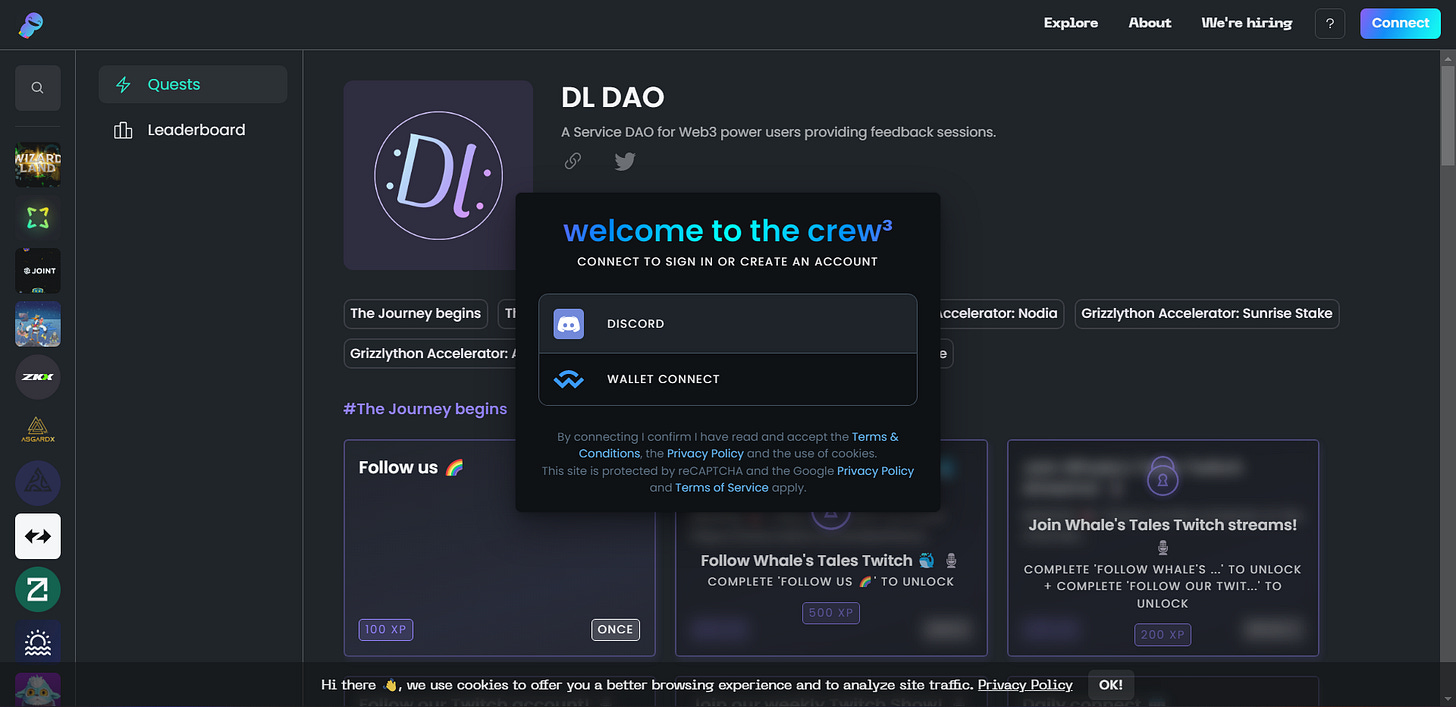Open the Explore page

click(1071, 23)
